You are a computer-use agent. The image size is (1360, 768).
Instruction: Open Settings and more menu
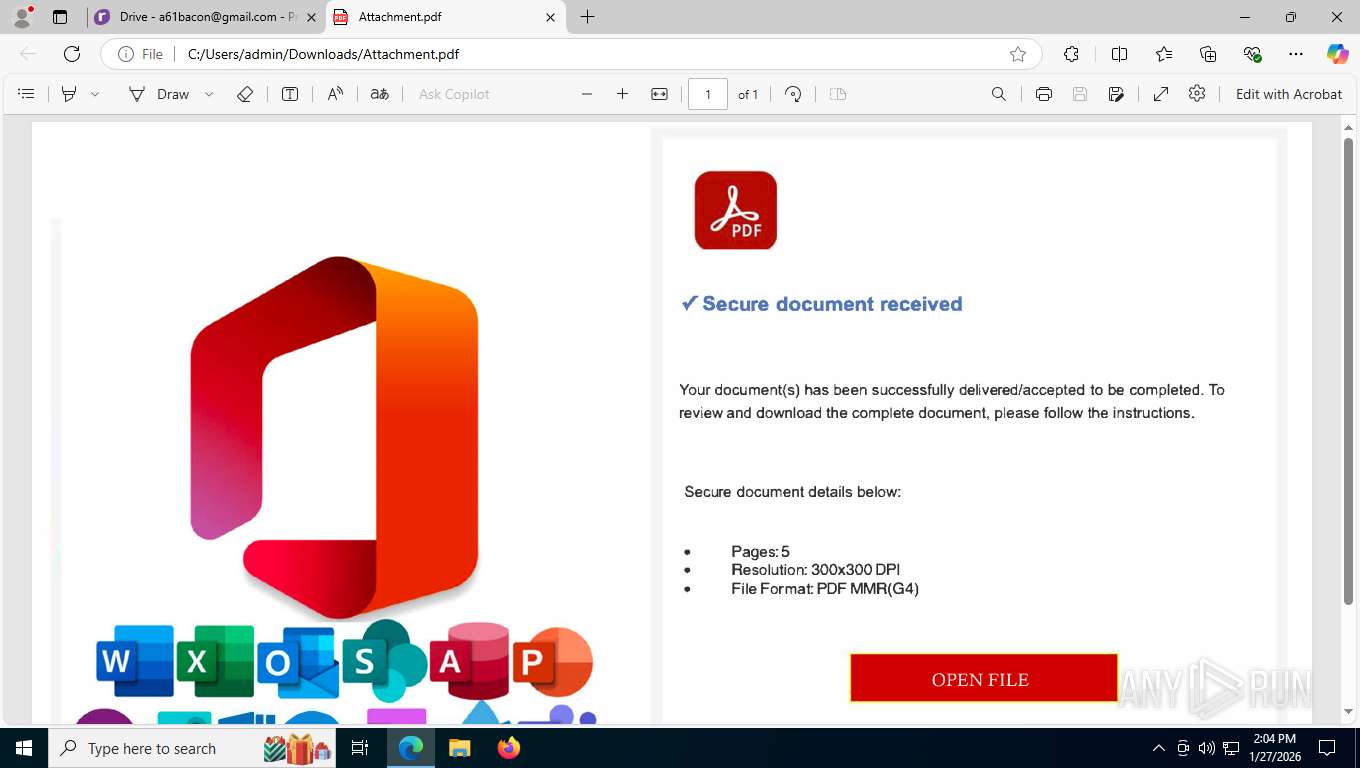[1296, 54]
